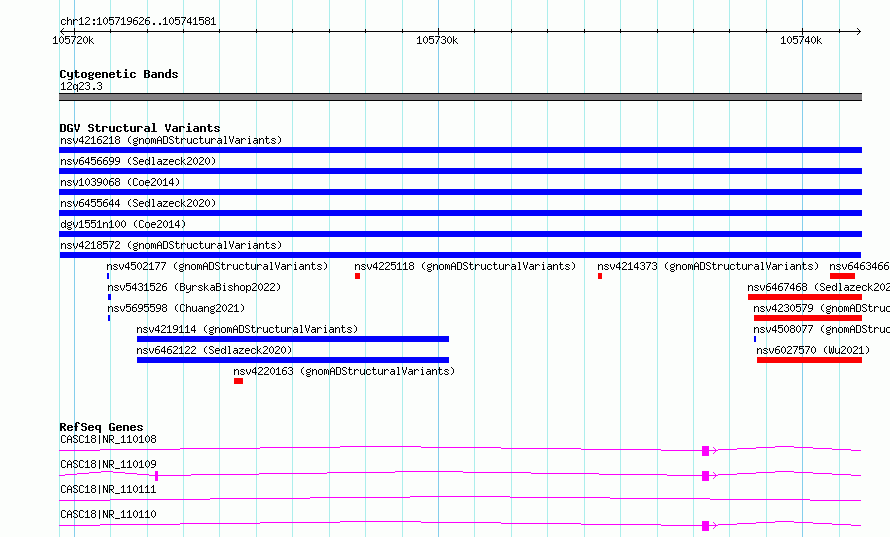Open the CASC18|NR_110109 transcript label
Screen dimensions: 890x537
[108, 464]
